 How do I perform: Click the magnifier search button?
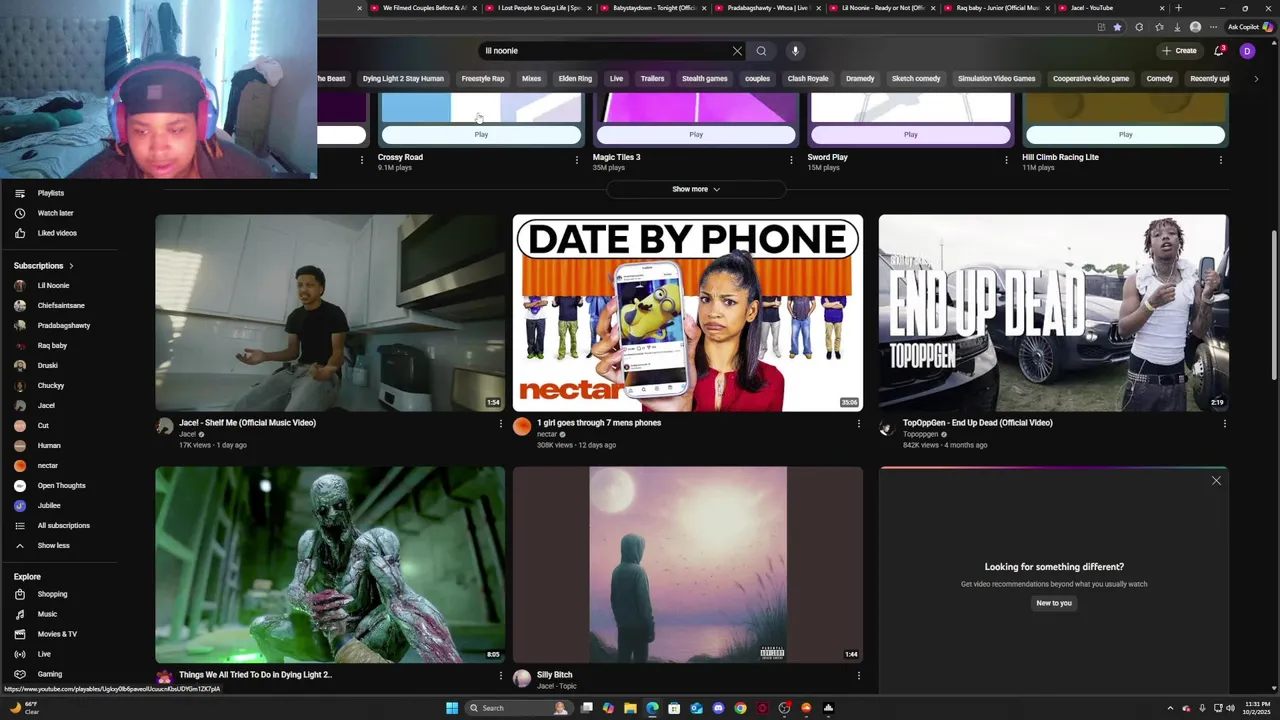(761, 51)
